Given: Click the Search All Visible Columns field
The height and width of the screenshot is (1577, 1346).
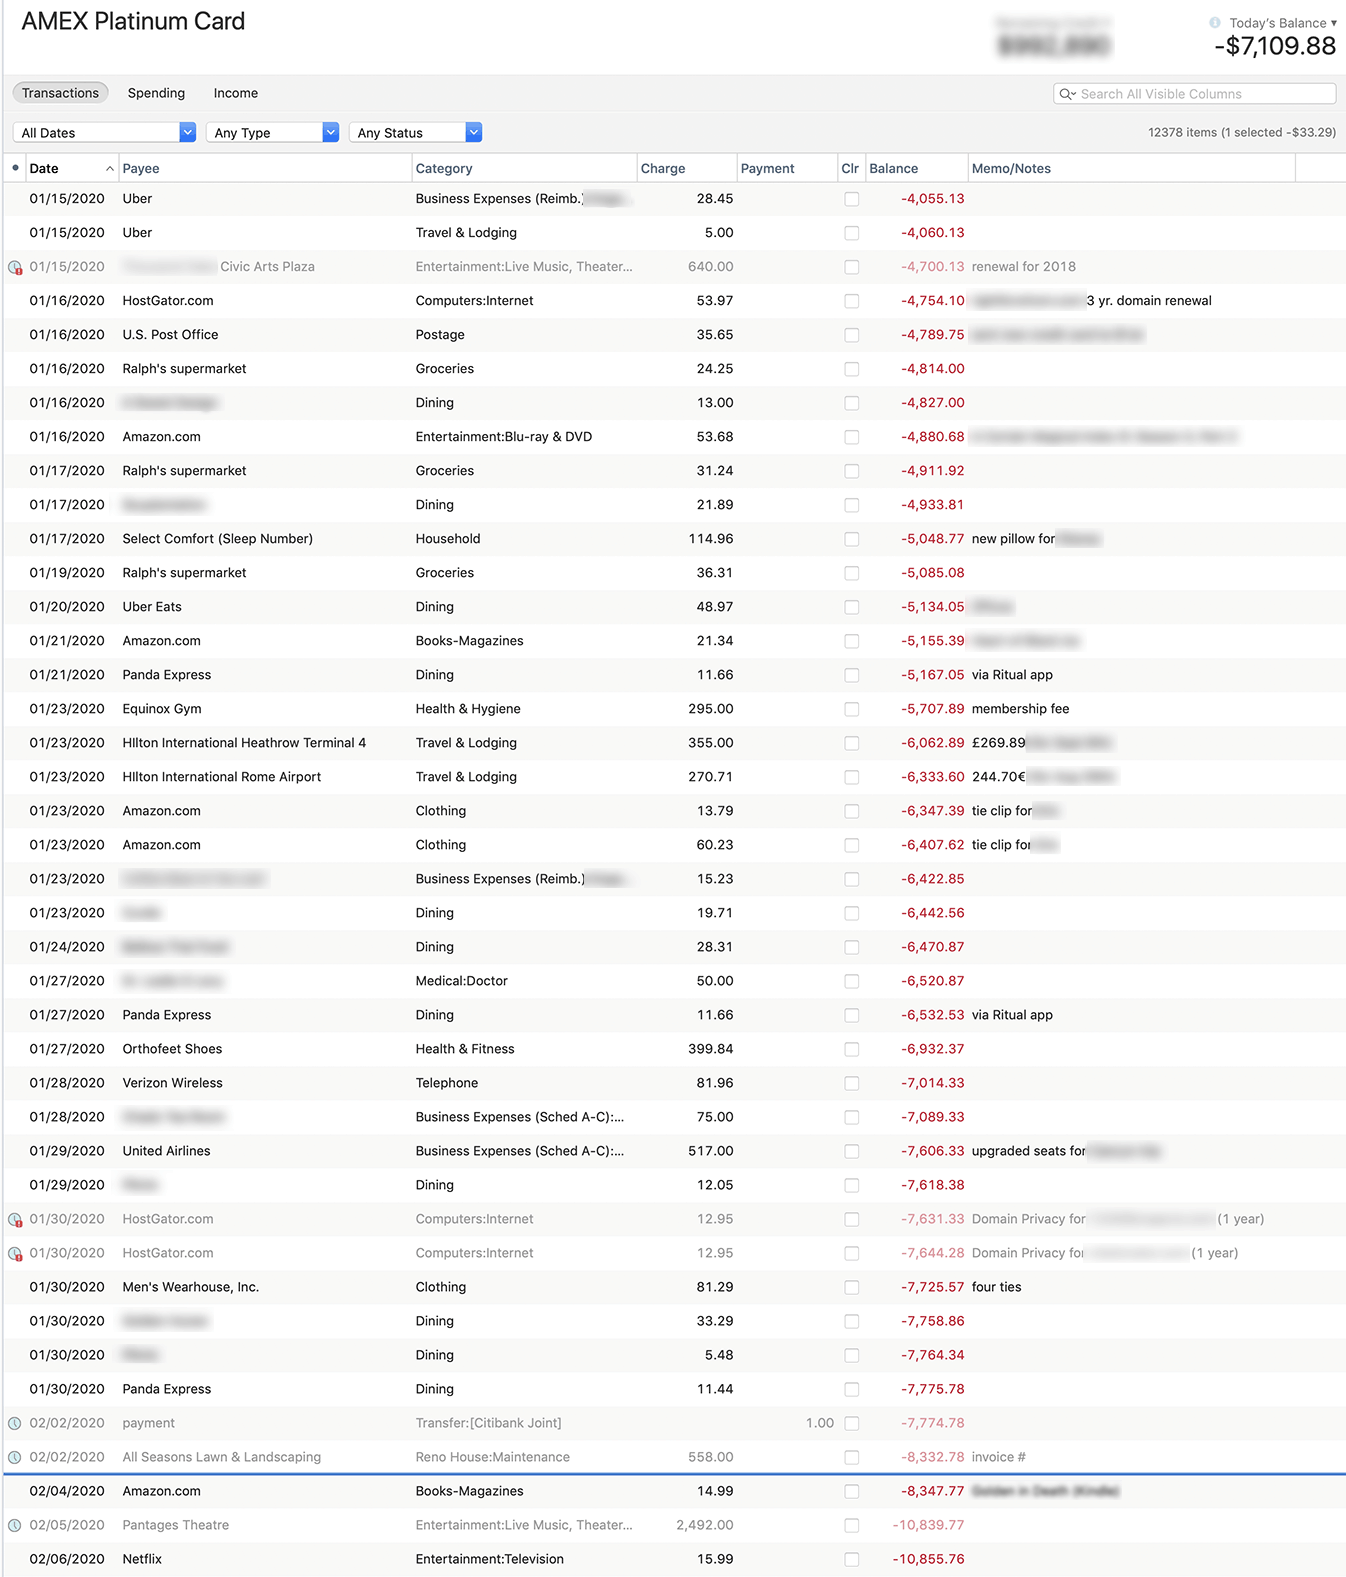Looking at the screenshot, I should (1195, 94).
